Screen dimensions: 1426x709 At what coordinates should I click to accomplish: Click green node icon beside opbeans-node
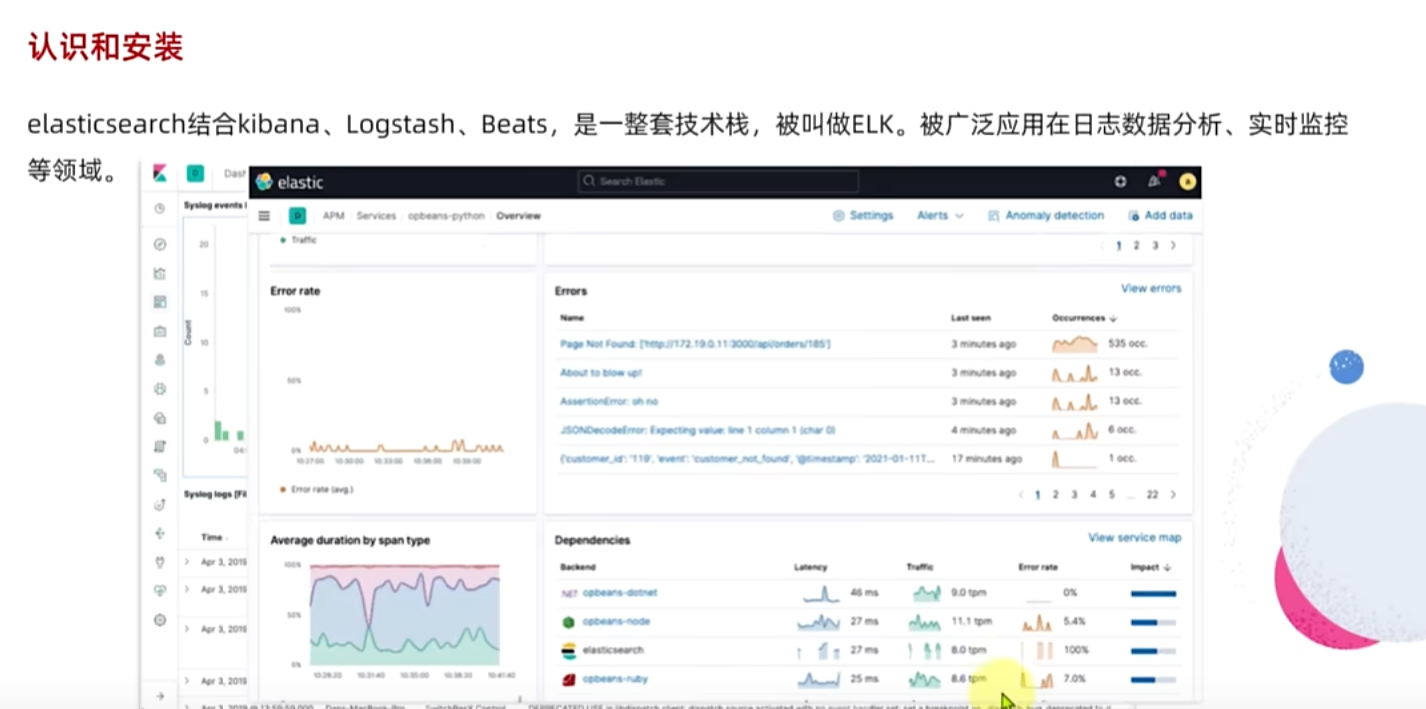568,622
